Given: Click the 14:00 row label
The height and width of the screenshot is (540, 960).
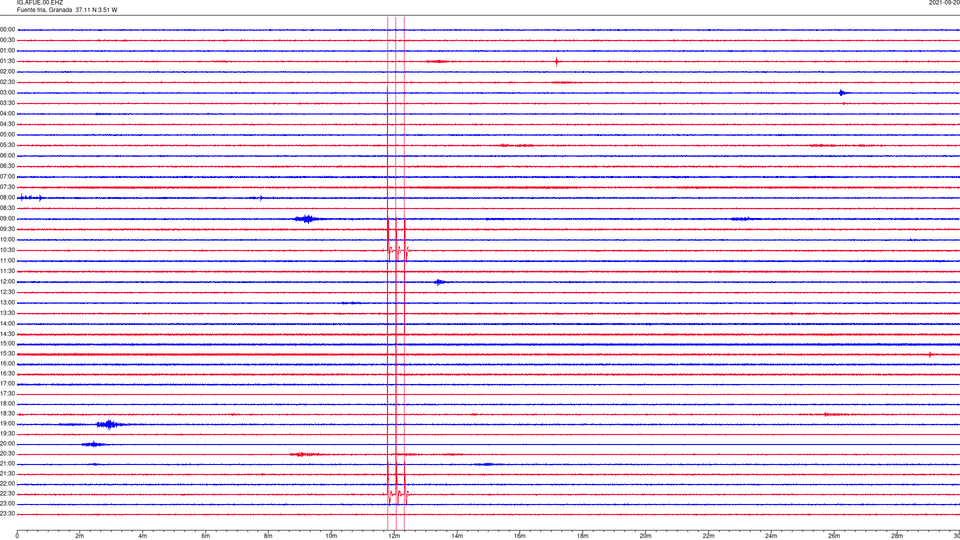Looking at the screenshot, I should tap(7, 323).
